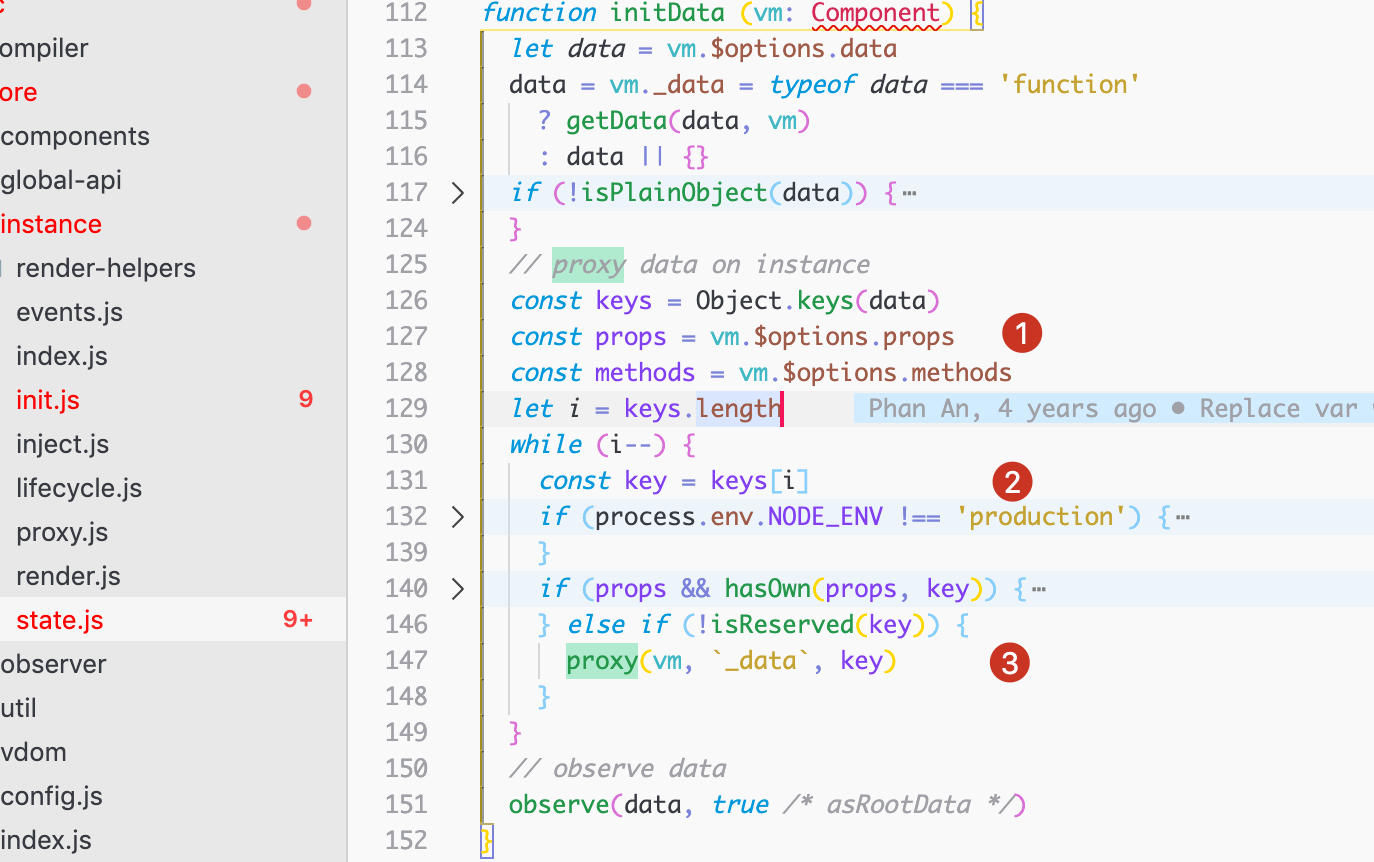Click the Component type annotation

[x=876, y=13]
